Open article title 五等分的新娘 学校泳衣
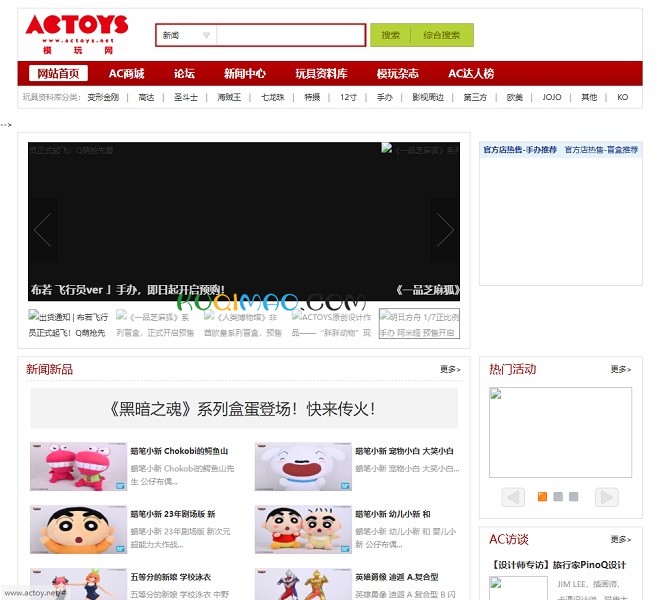Image resolution: width=657 pixels, height=600 pixels. (x=171, y=577)
